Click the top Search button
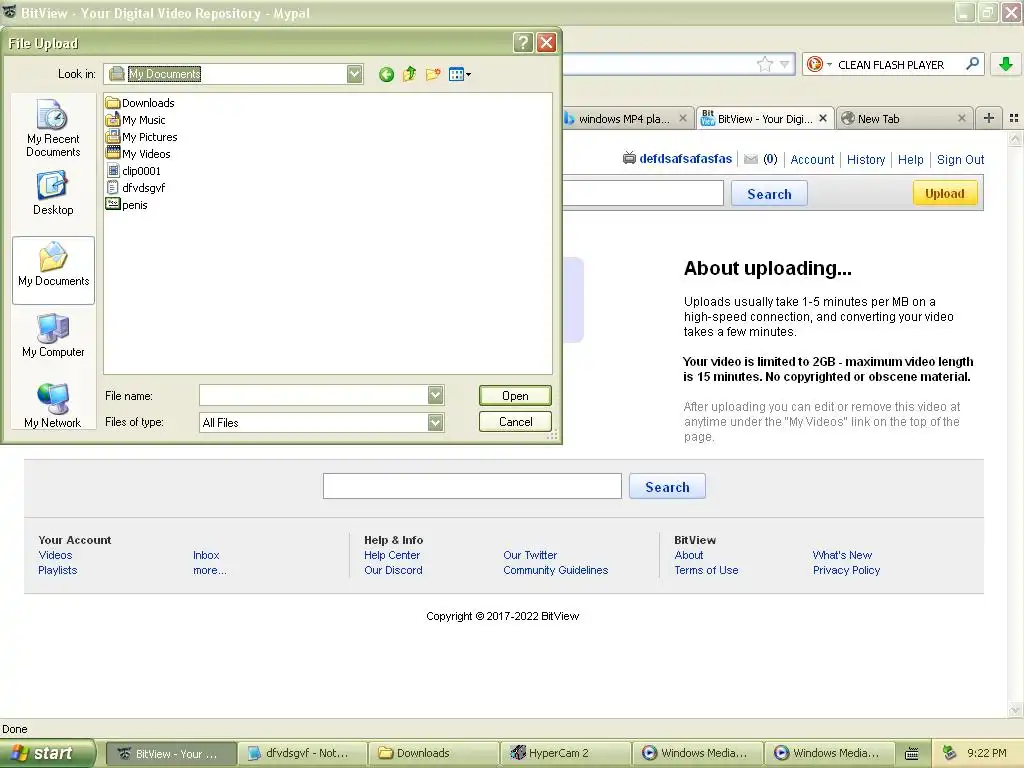Screen dimensions: 1024x768 [x=769, y=194]
